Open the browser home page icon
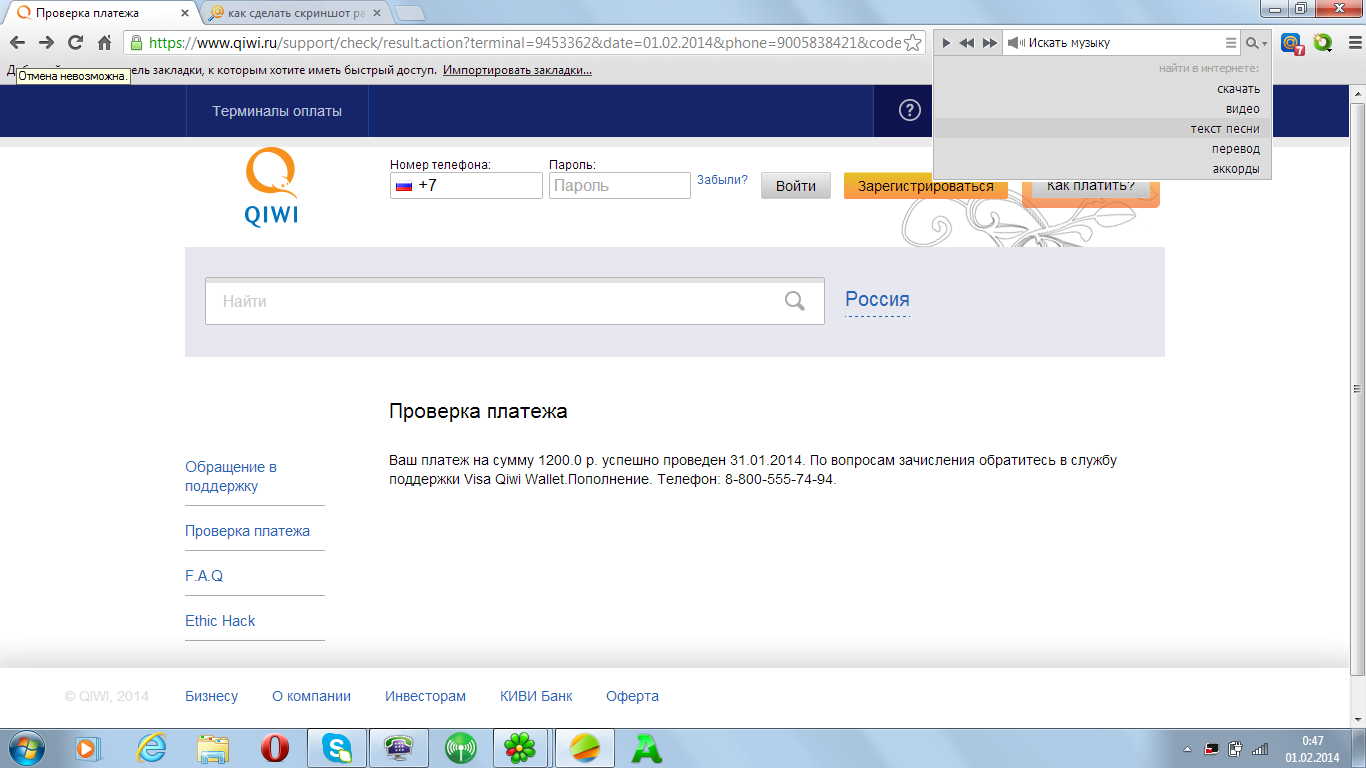This screenshot has height=768, width=1366. [104, 43]
